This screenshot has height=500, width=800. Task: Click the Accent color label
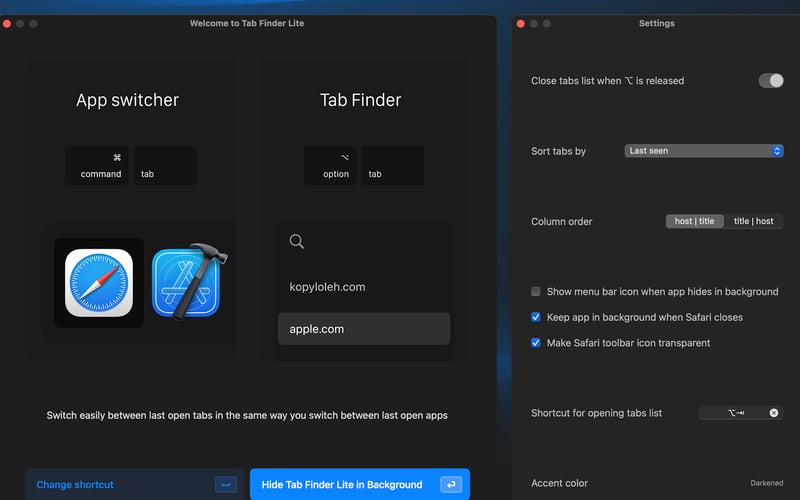click(x=559, y=483)
